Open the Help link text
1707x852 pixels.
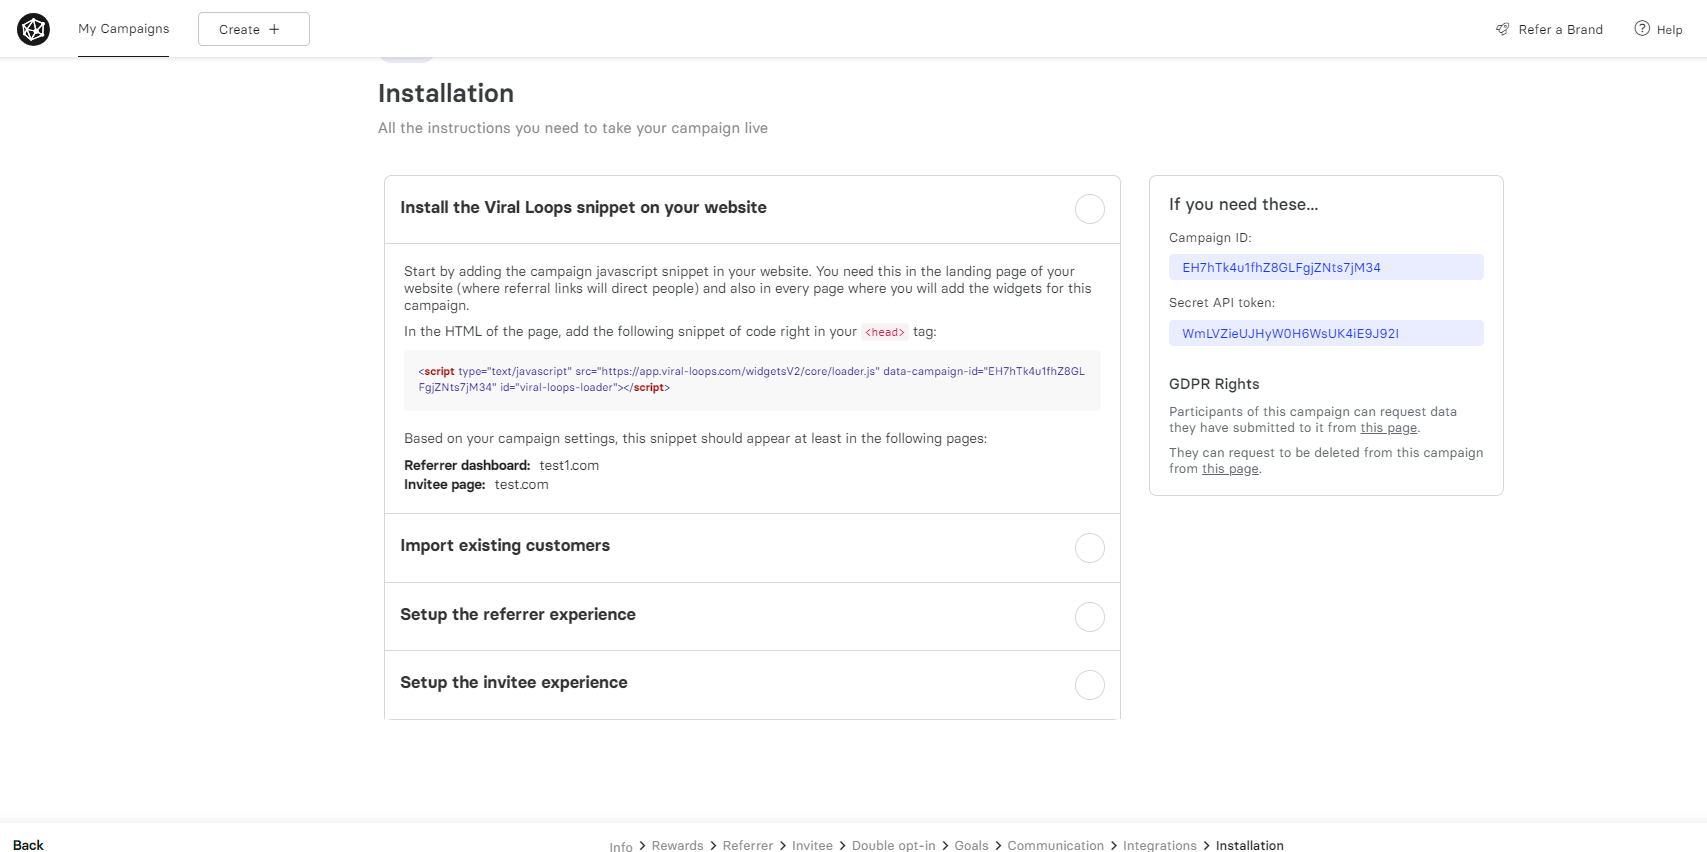(1670, 30)
